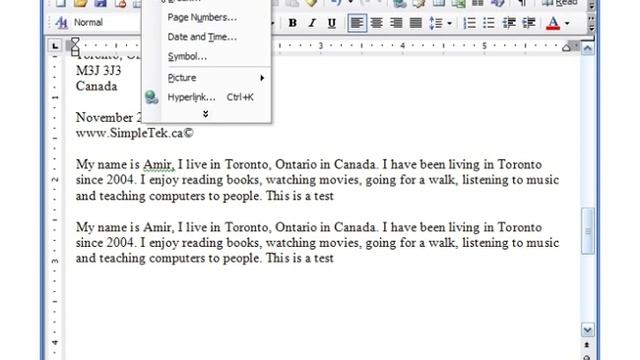This screenshot has height=360, width=640.
Task: Open the font color dropdown arrow
Action: click(x=567, y=23)
